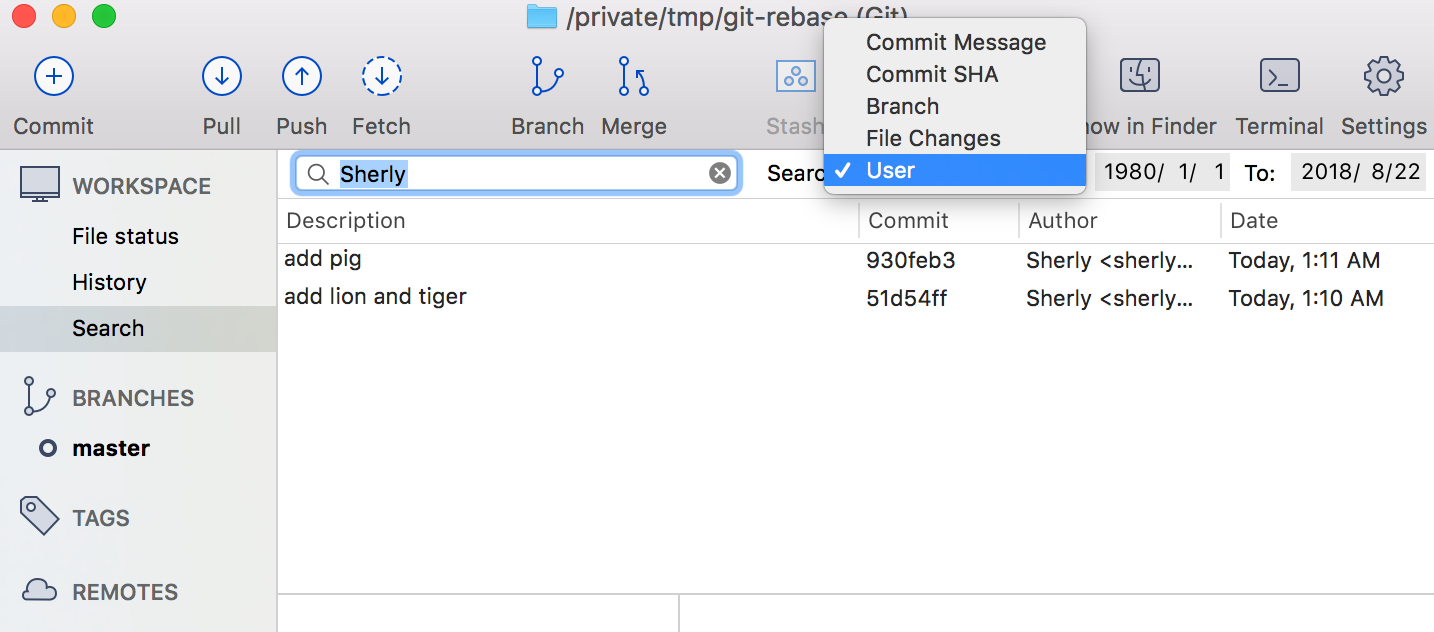Select the 'add pig' commit row
The width and height of the screenshot is (1434, 632).
click(560, 260)
